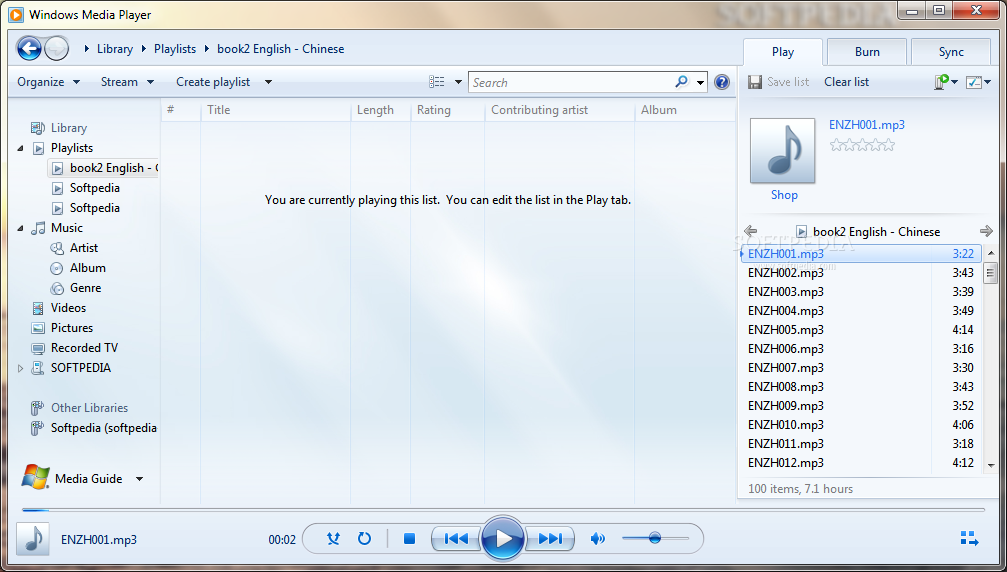Screen dimensions: 1007x572
Task: Select ENZH005.mp3 in the play list
Action: [861, 329]
